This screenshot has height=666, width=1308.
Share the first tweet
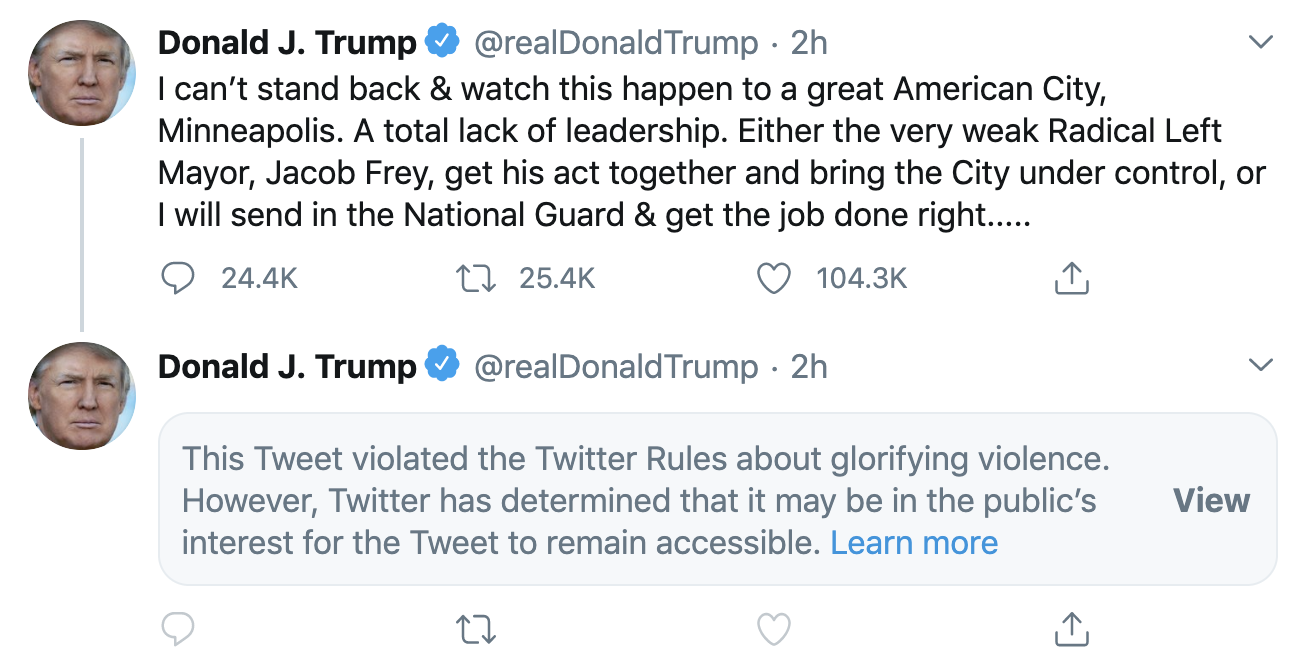(1071, 278)
